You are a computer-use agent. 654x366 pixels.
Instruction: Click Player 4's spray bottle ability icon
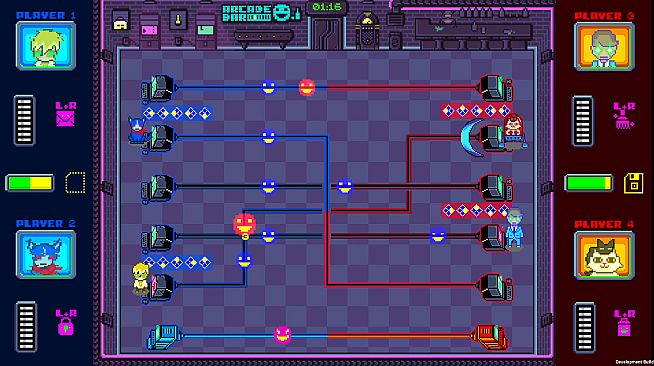(624, 327)
